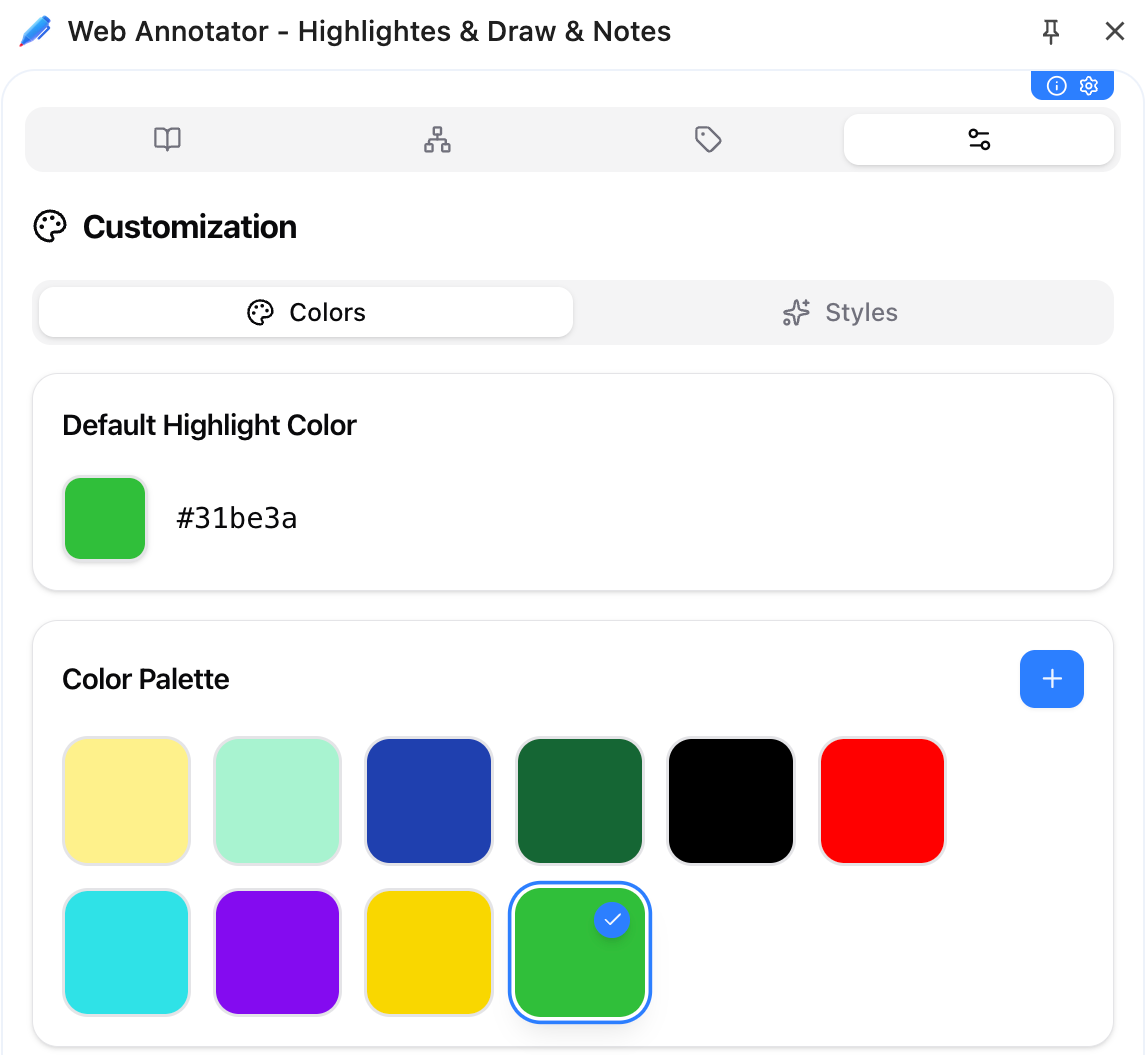Select the sitemap hierarchy tab icon
1148x1055 pixels.
[x=437, y=139]
